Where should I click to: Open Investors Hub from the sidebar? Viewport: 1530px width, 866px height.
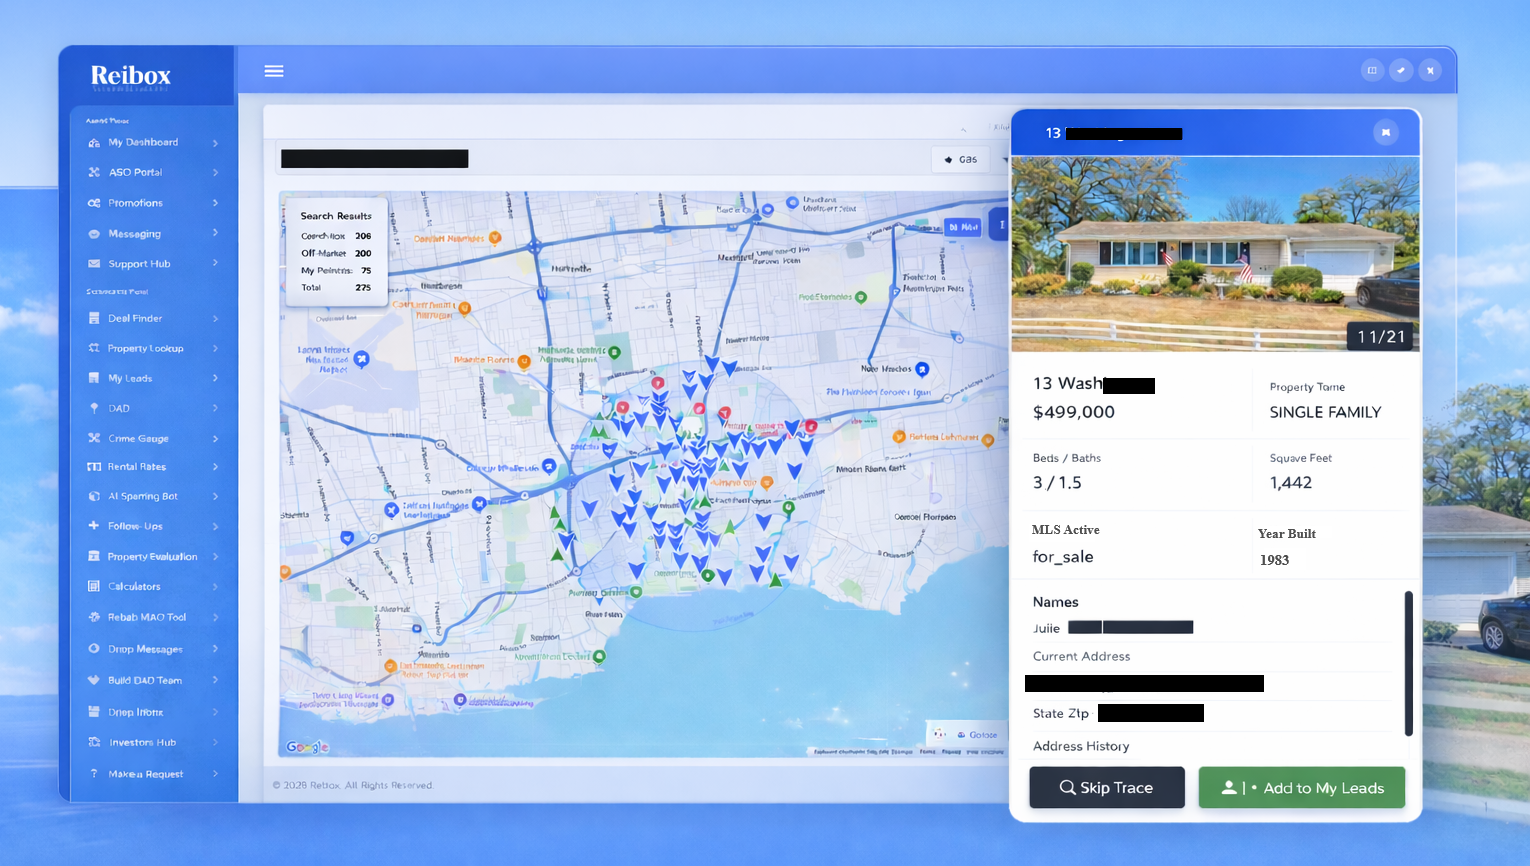point(153,743)
